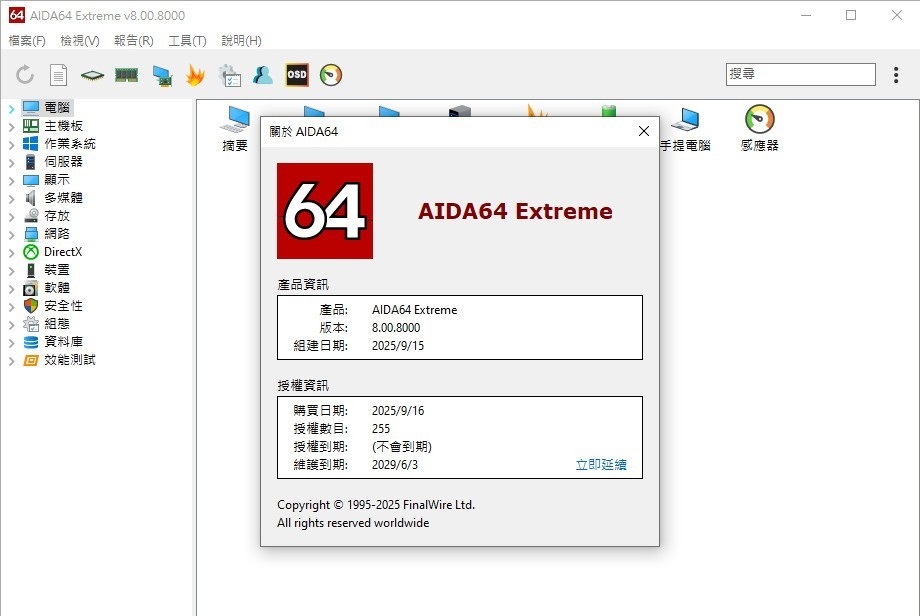
Task: Click the 立即延續 renew link
Action: [601, 465]
